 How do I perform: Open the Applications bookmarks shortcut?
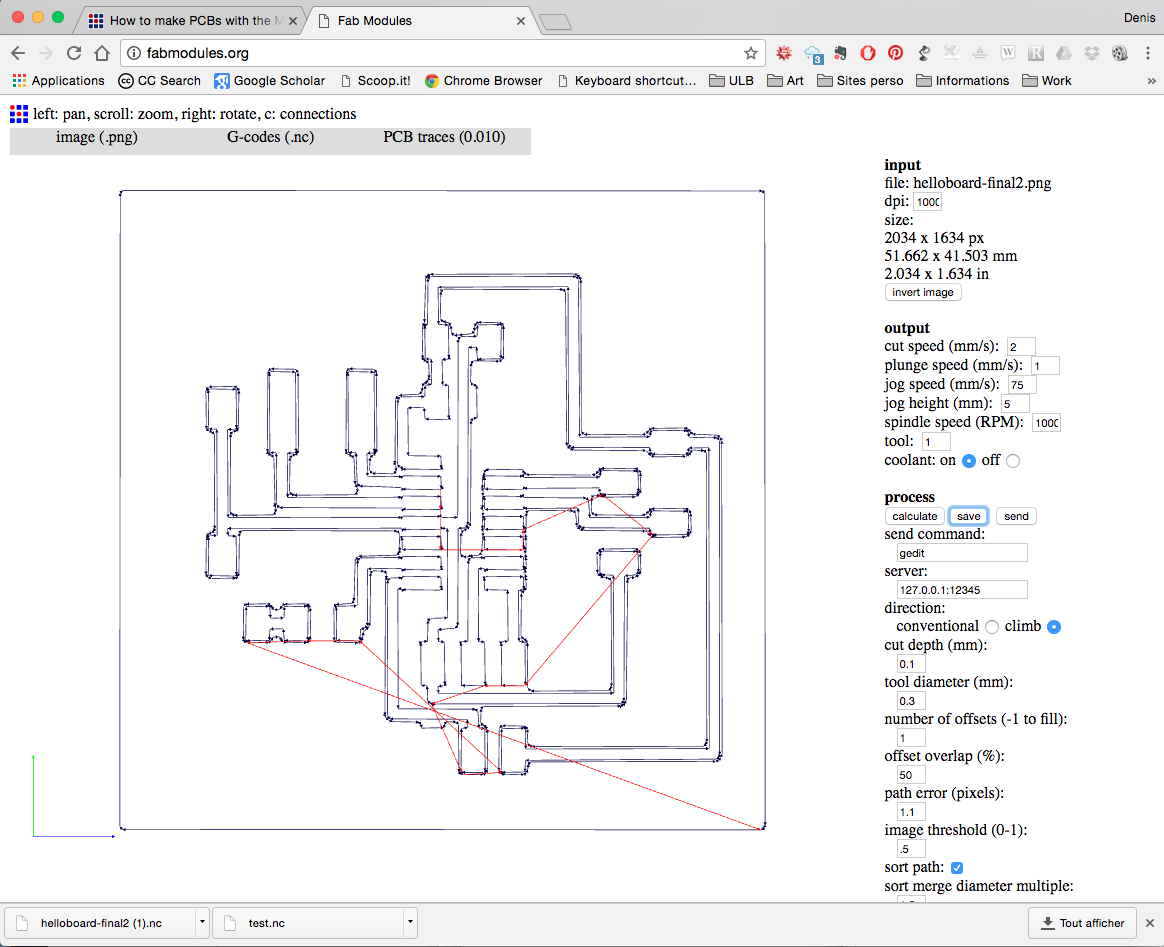(x=59, y=81)
